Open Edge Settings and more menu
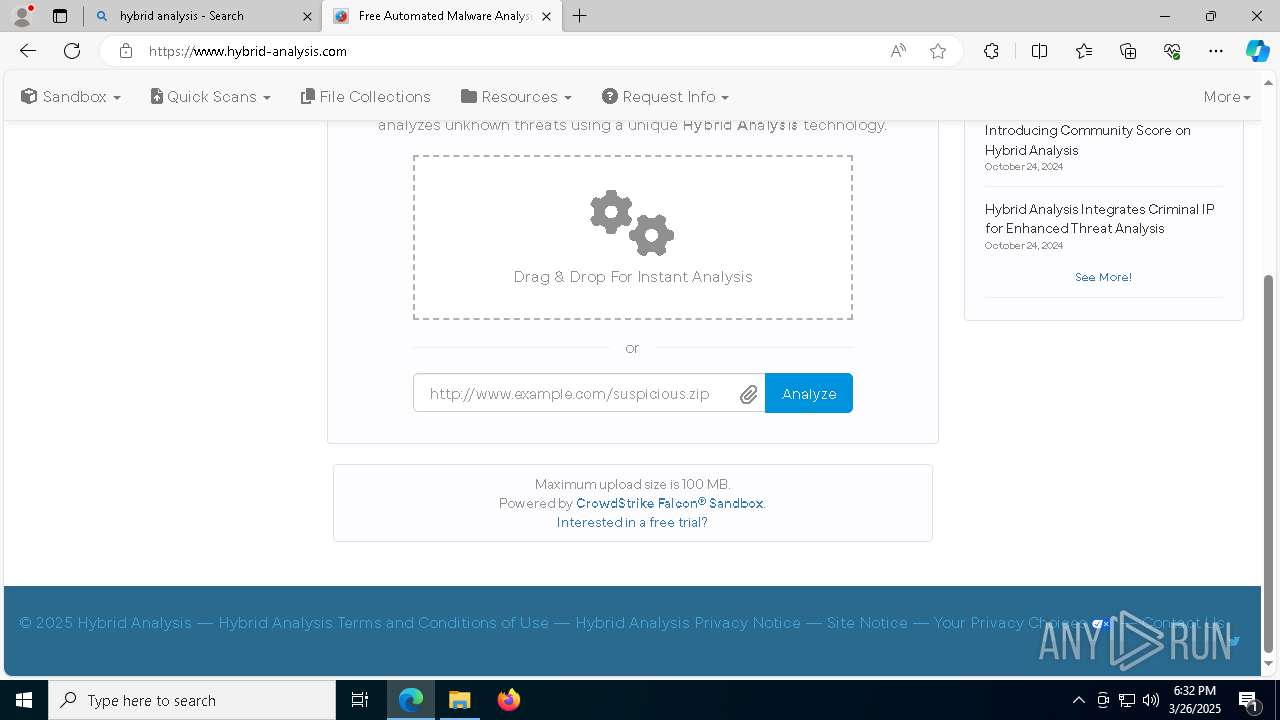The width and height of the screenshot is (1280, 720). 1216,51
